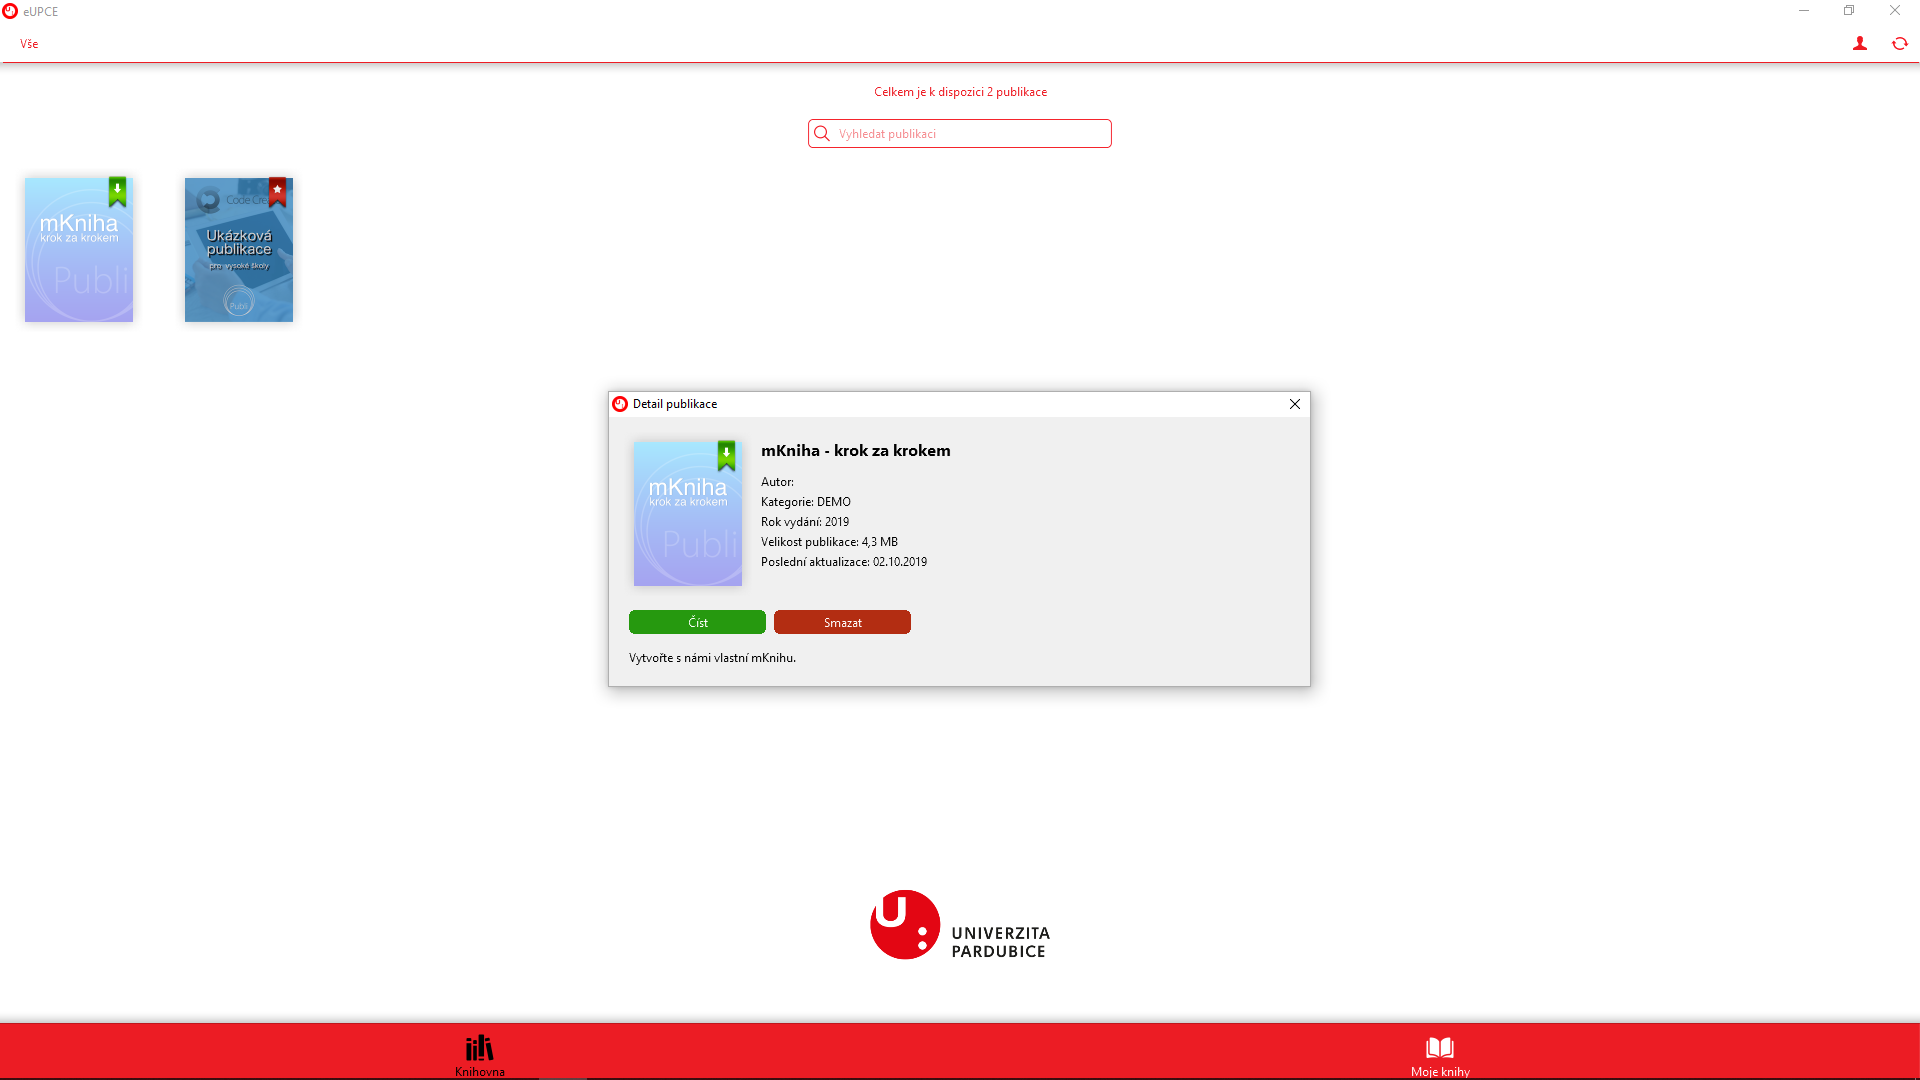1920x1080 pixels.
Task: Click the Knihovna bookshelf icon
Action: click(x=479, y=1048)
